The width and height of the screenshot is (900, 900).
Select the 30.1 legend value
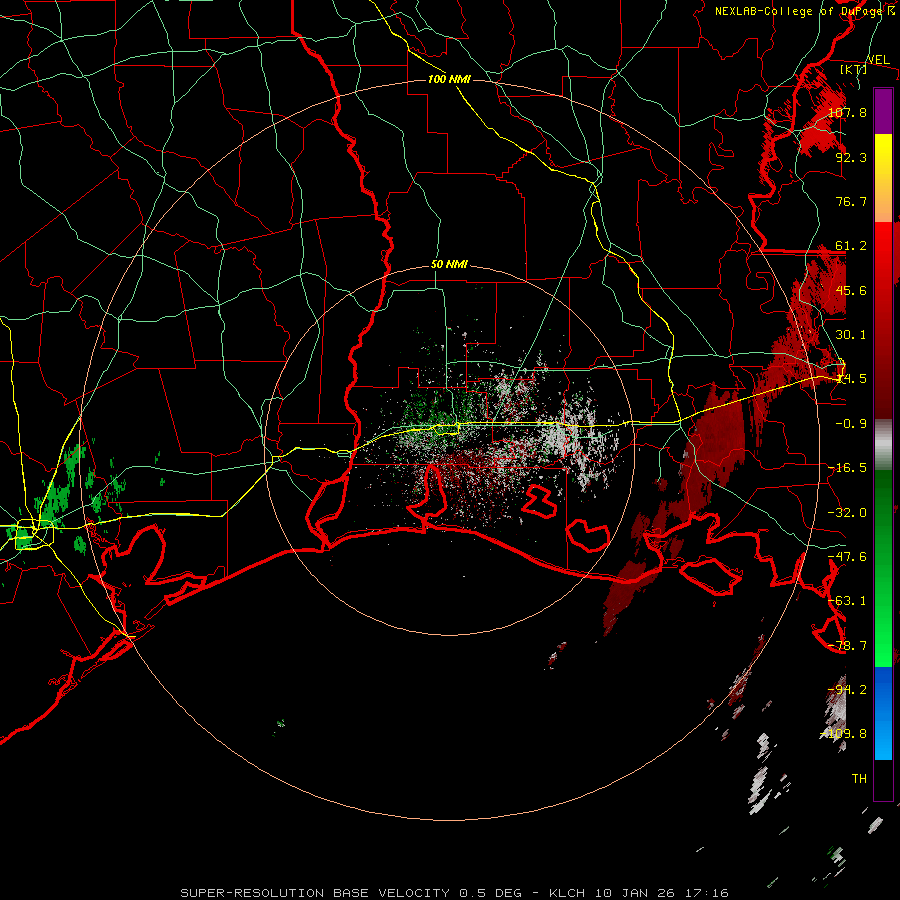pyautogui.click(x=851, y=335)
